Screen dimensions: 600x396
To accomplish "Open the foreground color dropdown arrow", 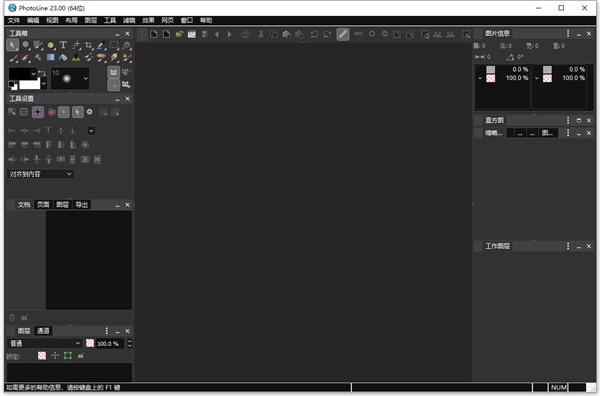I will 34,73.
